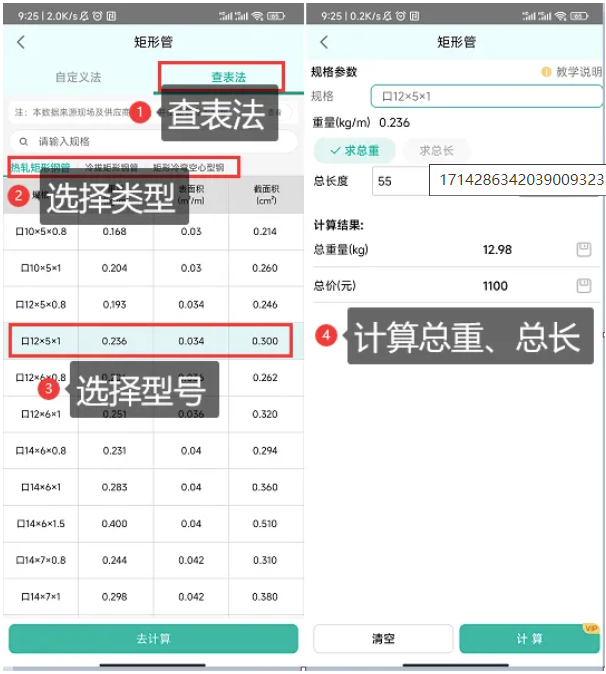Go back from left 矩形管 screen

coord(21,42)
